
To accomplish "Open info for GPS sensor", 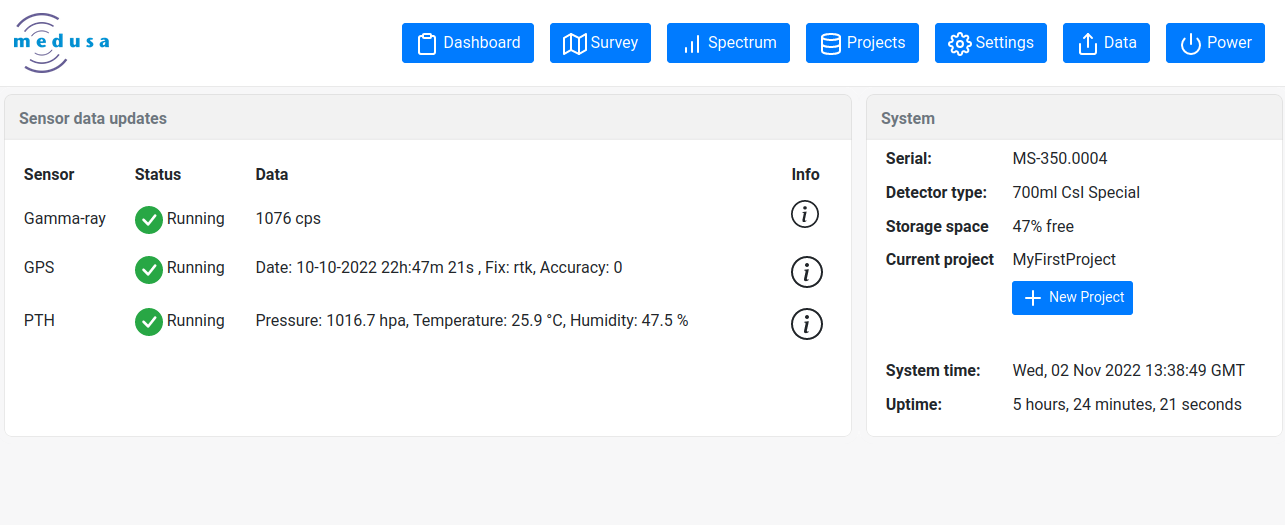I will coord(806,271).
